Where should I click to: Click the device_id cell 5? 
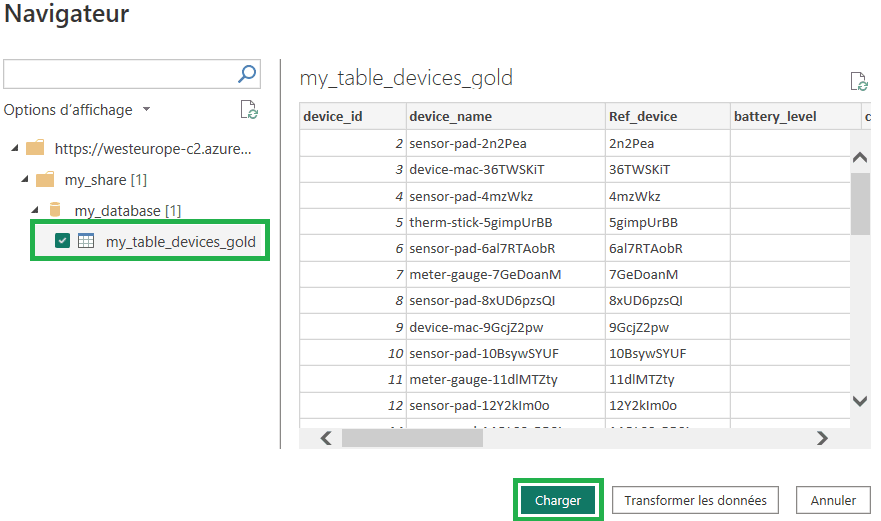click(x=353, y=222)
